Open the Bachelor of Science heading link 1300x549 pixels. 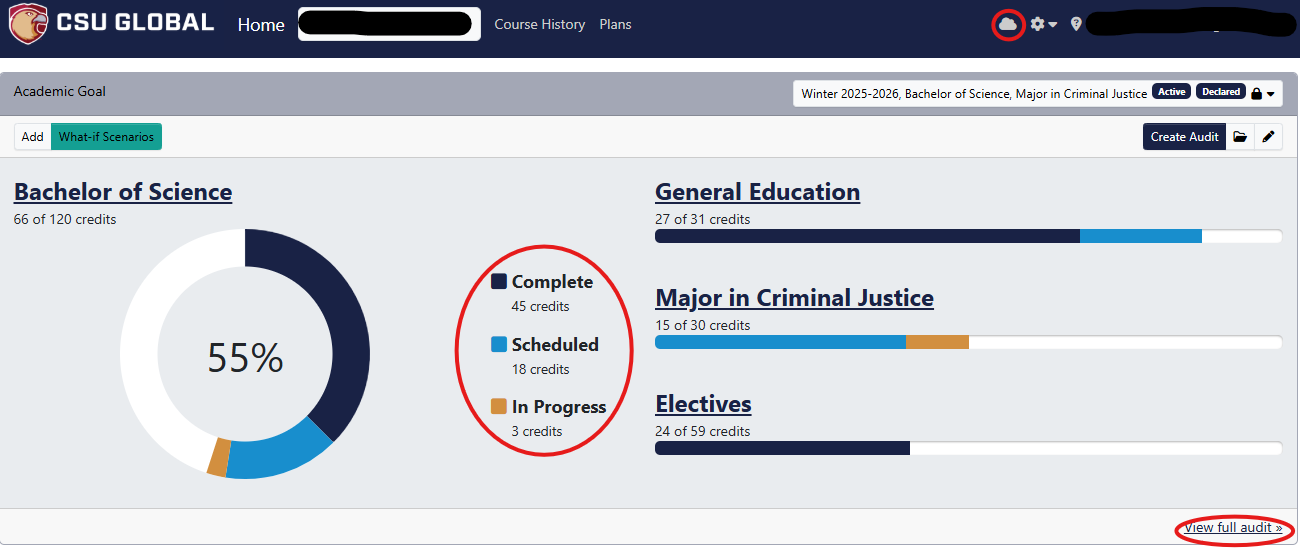pos(123,192)
